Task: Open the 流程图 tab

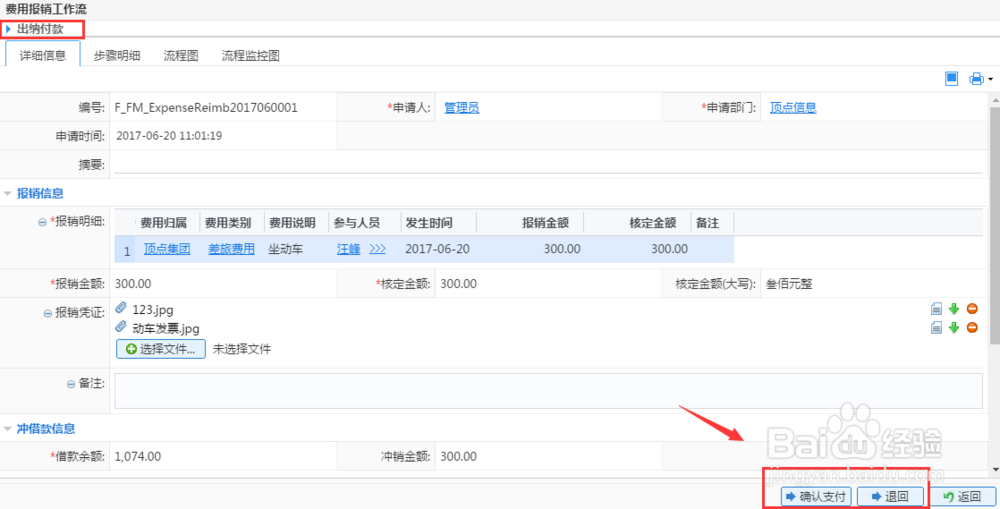Action: [x=181, y=55]
